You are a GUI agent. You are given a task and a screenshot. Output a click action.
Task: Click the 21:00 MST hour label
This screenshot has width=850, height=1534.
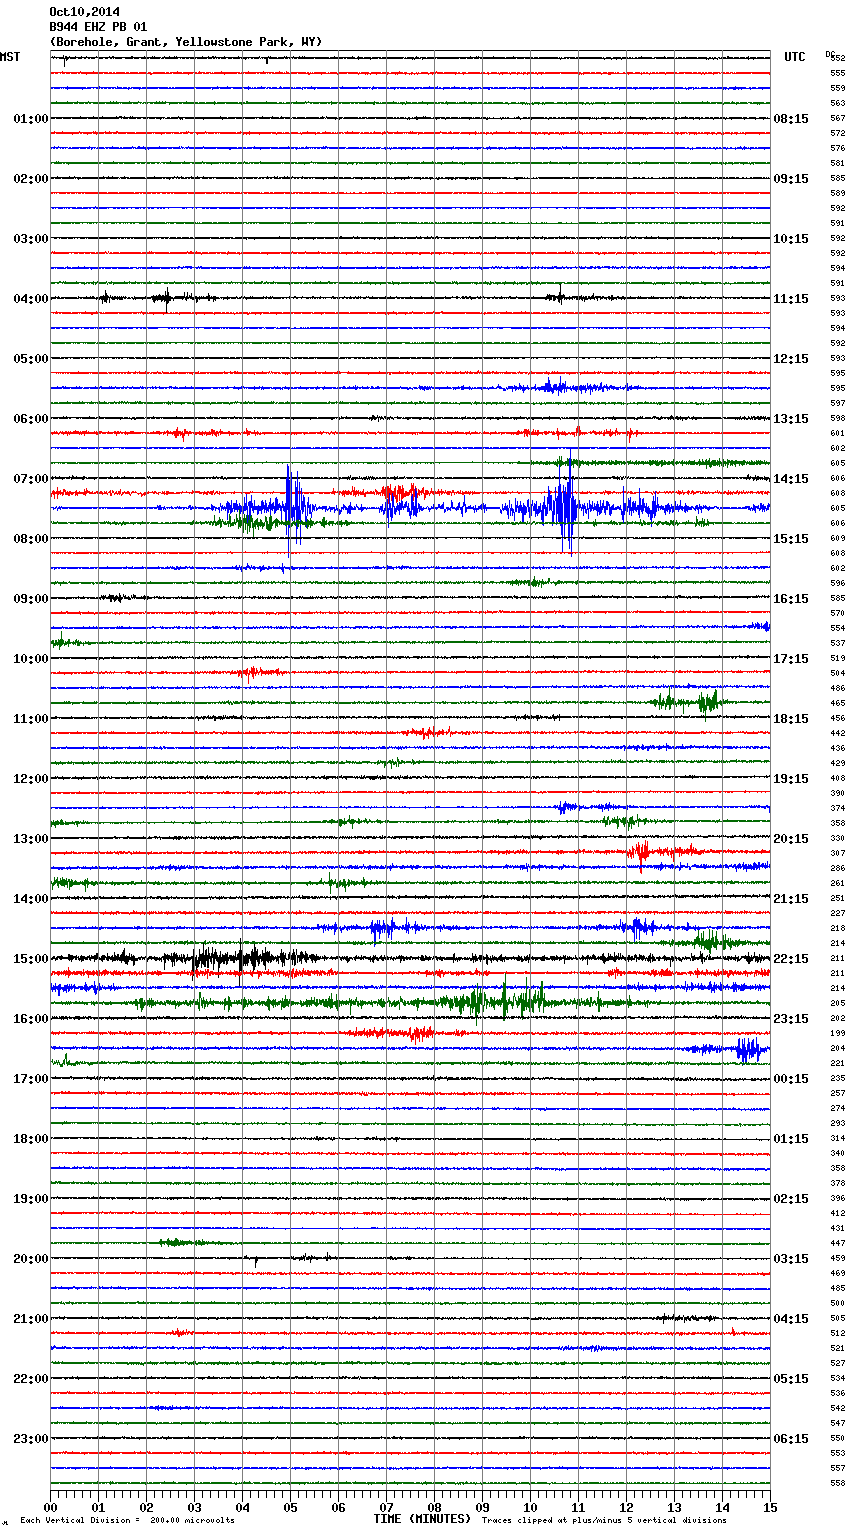31,1319
